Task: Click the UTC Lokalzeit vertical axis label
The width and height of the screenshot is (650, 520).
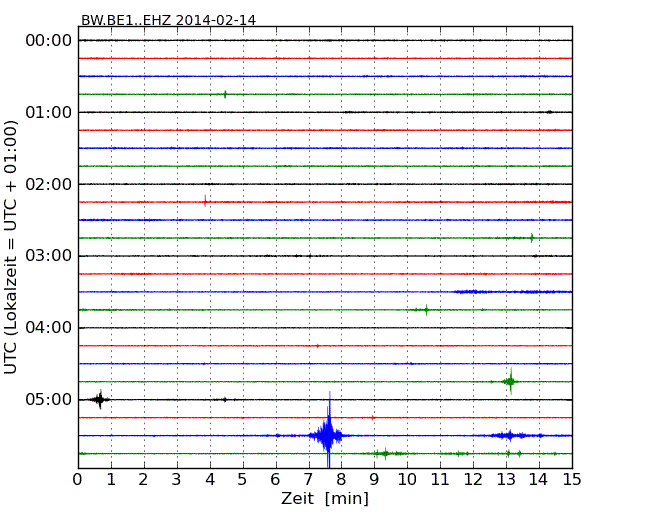Action: tap(10, 247)
